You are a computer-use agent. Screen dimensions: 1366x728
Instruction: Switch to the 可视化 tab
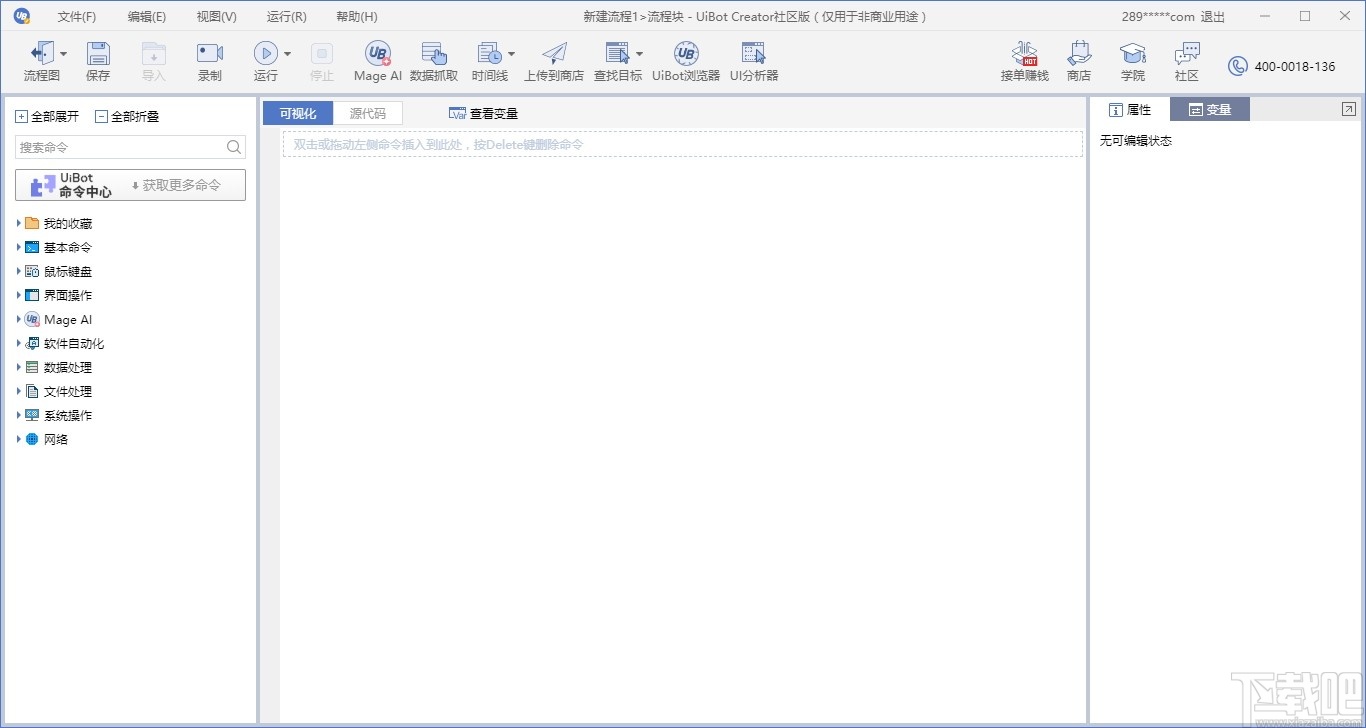click(298, 113)
